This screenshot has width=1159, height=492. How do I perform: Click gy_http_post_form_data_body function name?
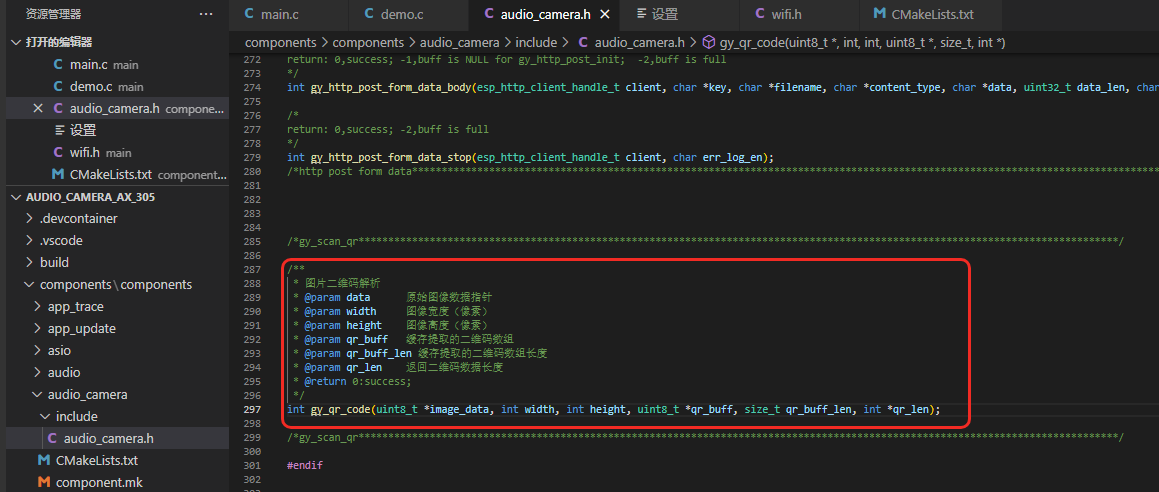pyautogui.click(x=391, y=87)
